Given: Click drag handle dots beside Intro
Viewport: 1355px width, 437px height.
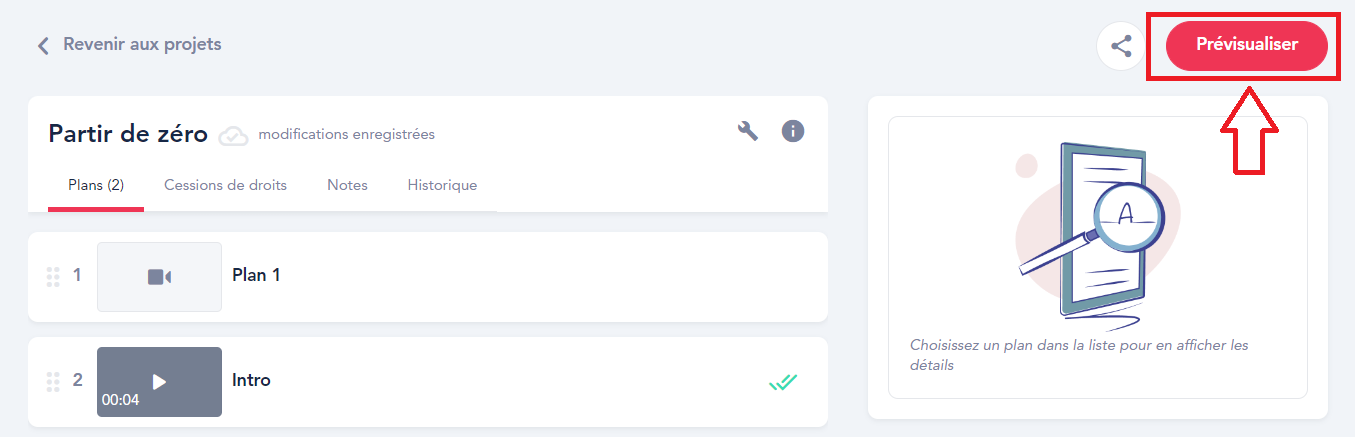Looking at the screenshot, I should [x=53, y=381].
